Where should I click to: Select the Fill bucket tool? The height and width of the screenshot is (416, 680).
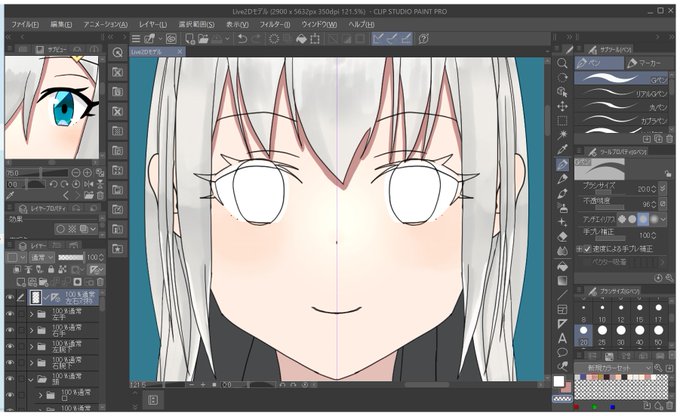tap(562, 266)
